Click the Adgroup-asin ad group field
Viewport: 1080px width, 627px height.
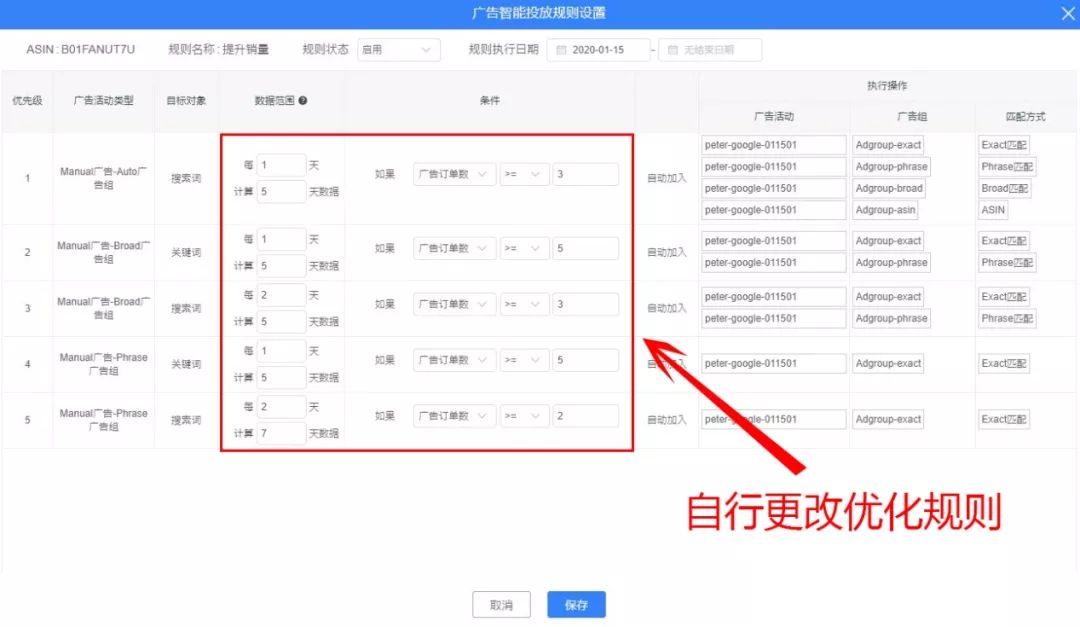(885, 210)
